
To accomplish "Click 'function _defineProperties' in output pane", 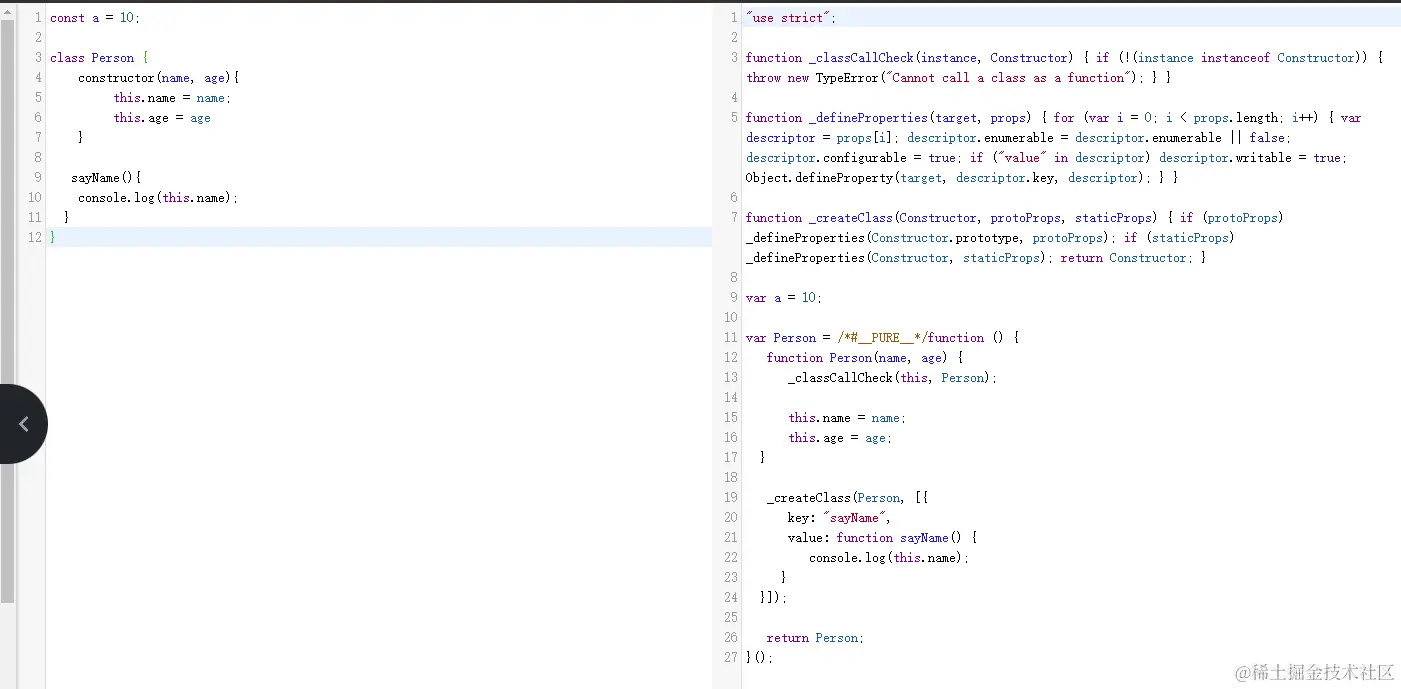I will 836,118.
